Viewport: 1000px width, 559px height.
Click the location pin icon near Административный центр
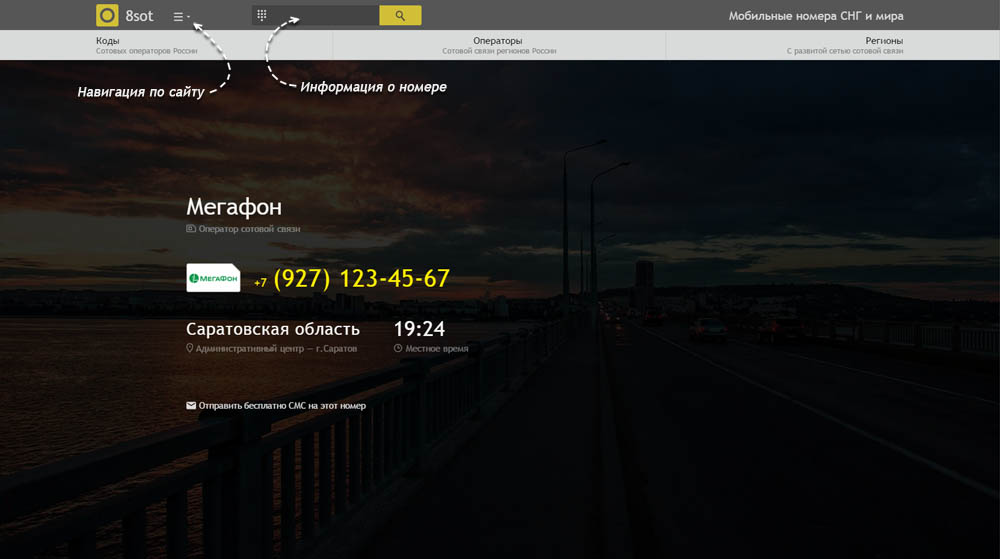189,348
